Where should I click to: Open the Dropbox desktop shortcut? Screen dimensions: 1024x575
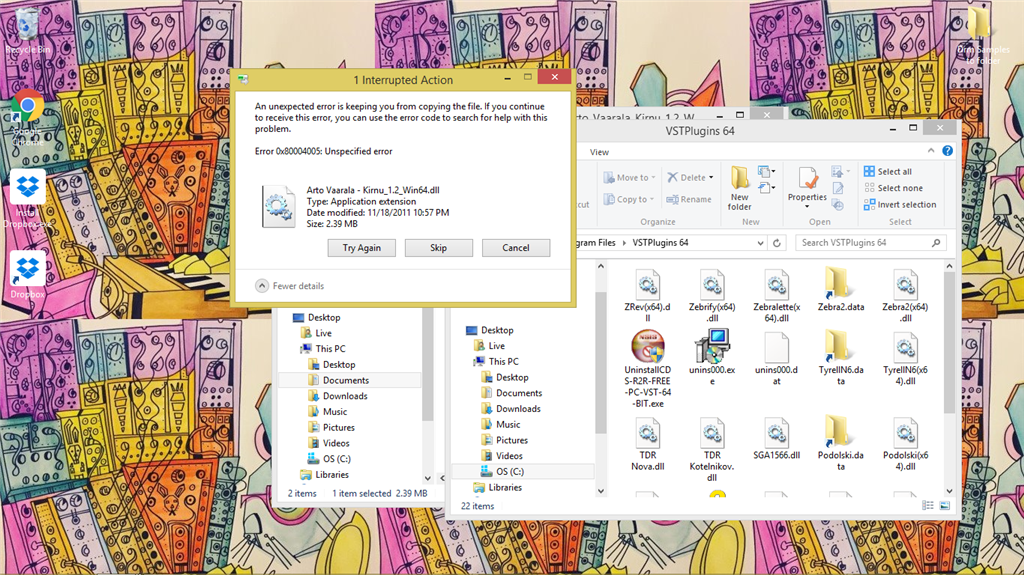tap(27, 273)
